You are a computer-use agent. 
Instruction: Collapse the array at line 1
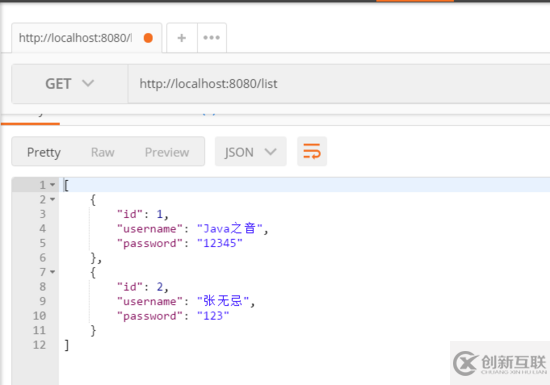point(53,185)
